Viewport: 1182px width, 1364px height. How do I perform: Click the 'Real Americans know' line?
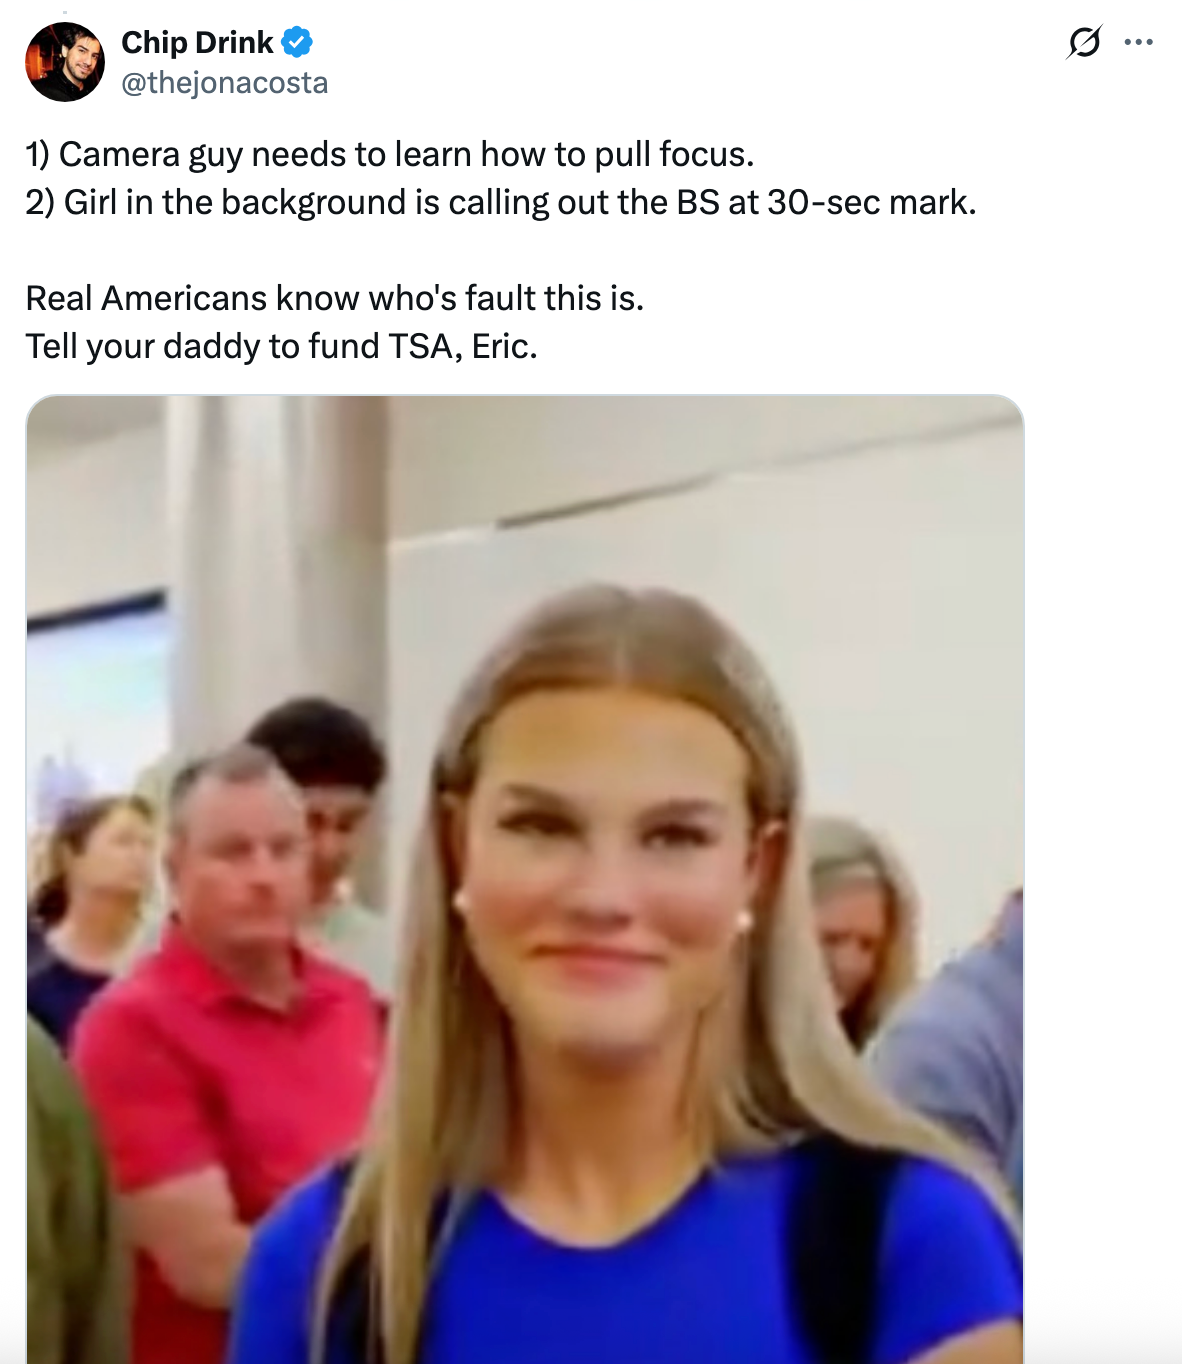click(335, 298)
